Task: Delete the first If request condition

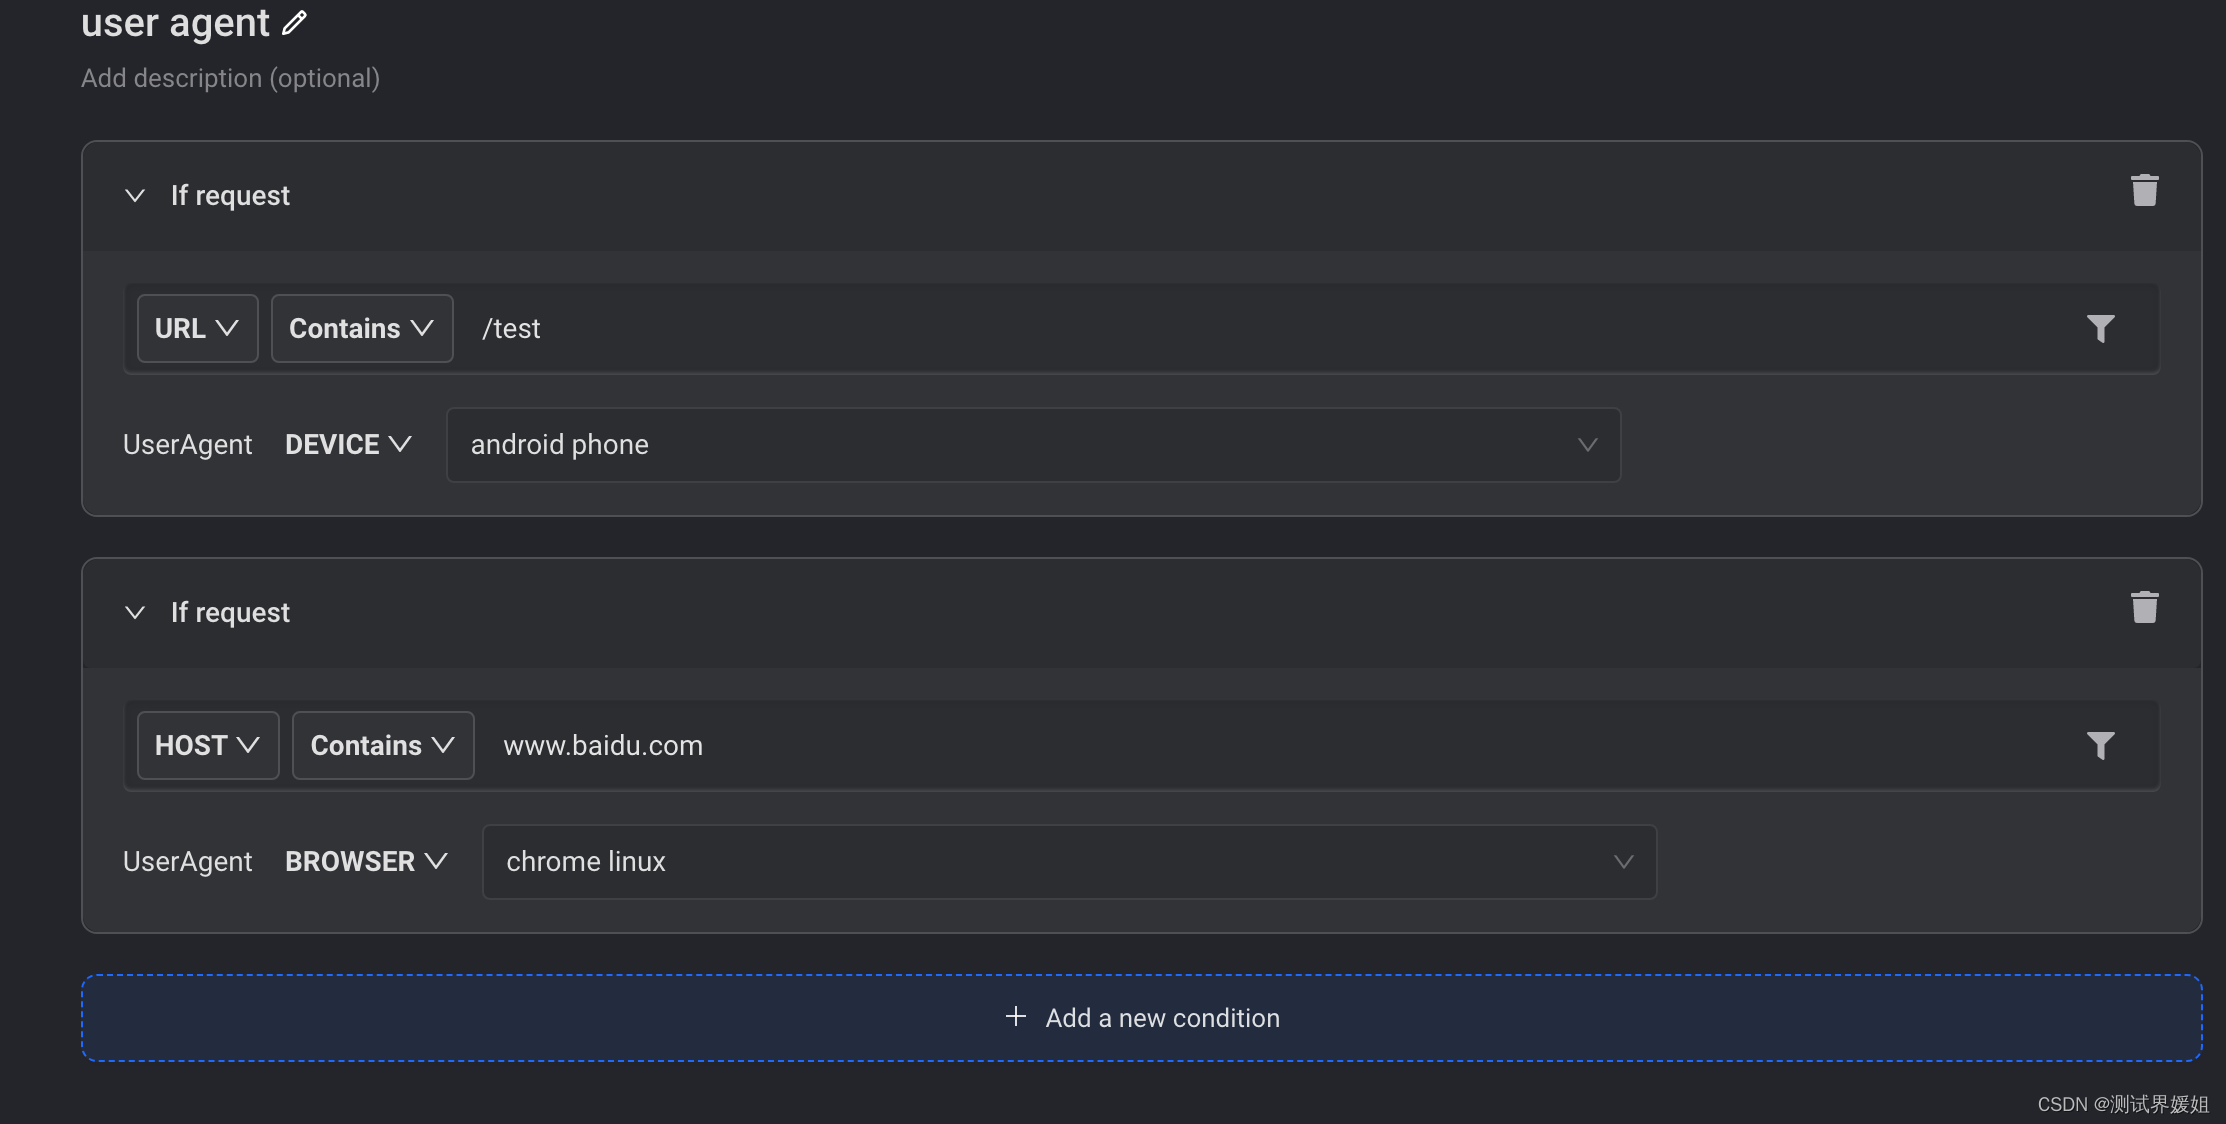Action: click(2144, 190)
